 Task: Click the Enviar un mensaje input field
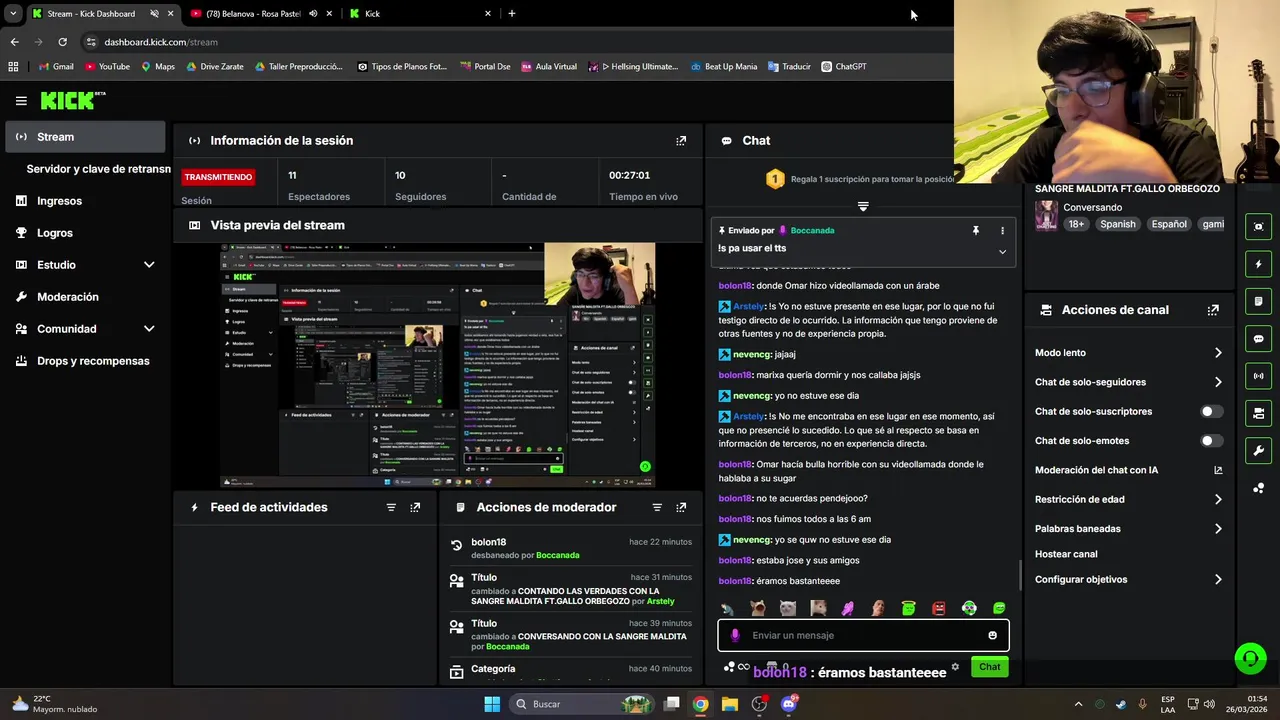click(x=863, y=635)
